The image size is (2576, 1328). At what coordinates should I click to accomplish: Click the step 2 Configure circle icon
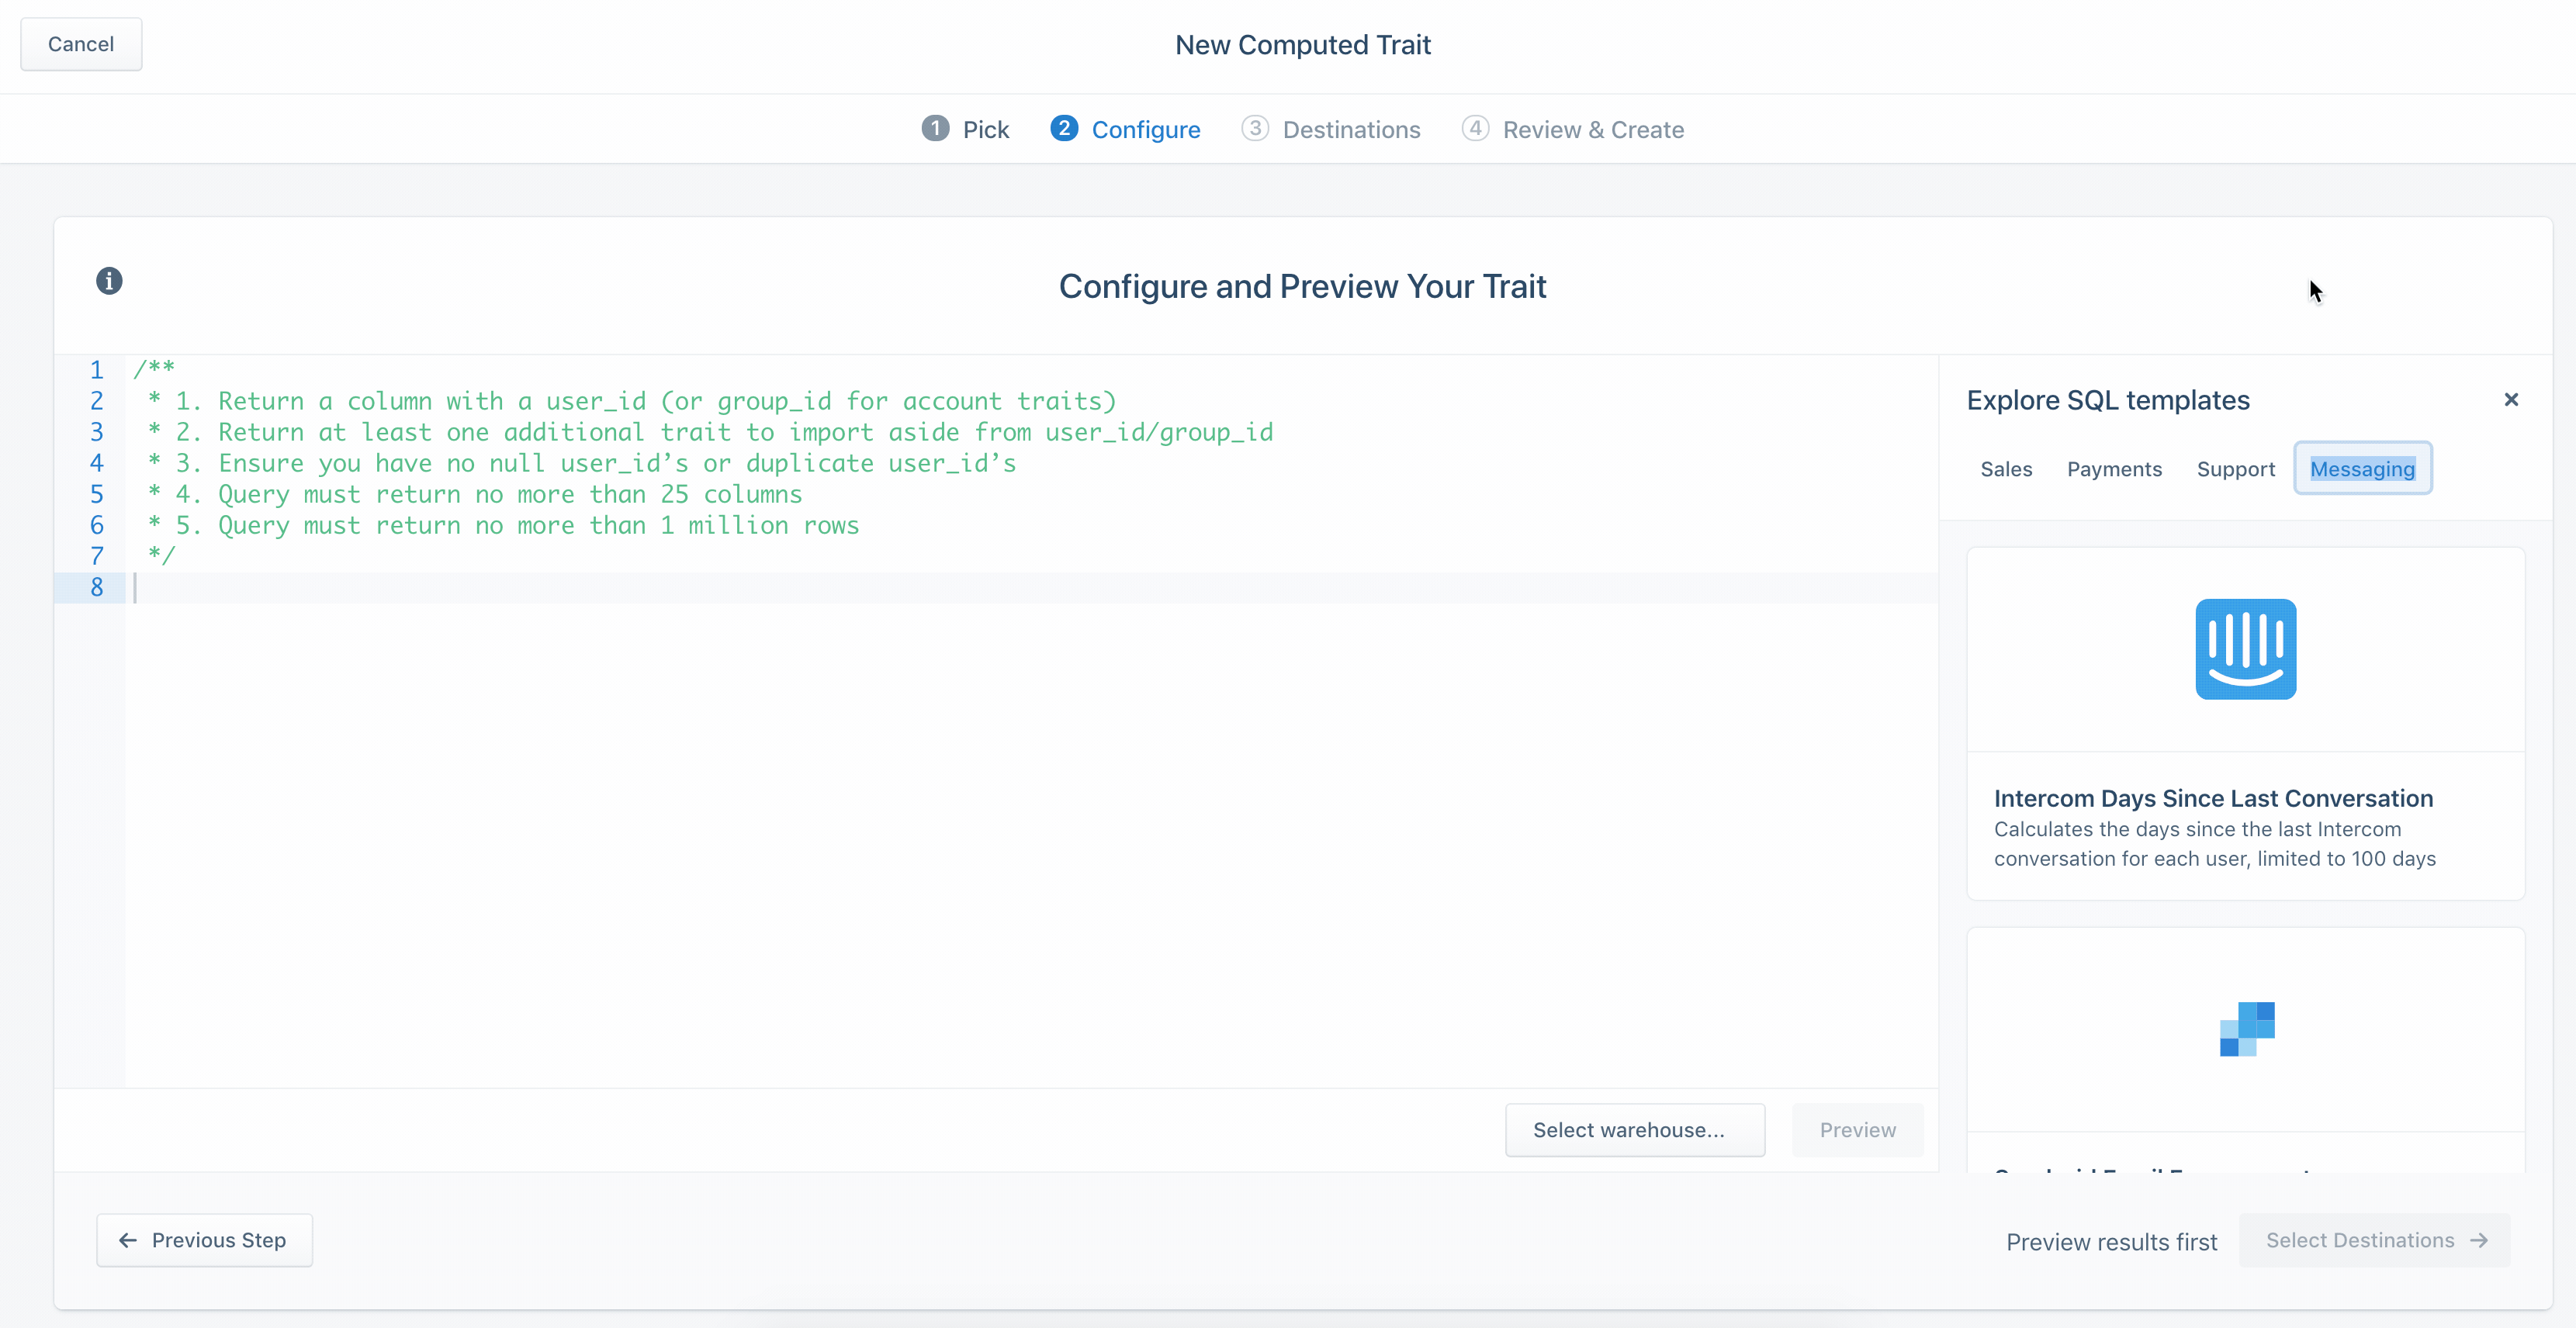(x=1064, y=129)
